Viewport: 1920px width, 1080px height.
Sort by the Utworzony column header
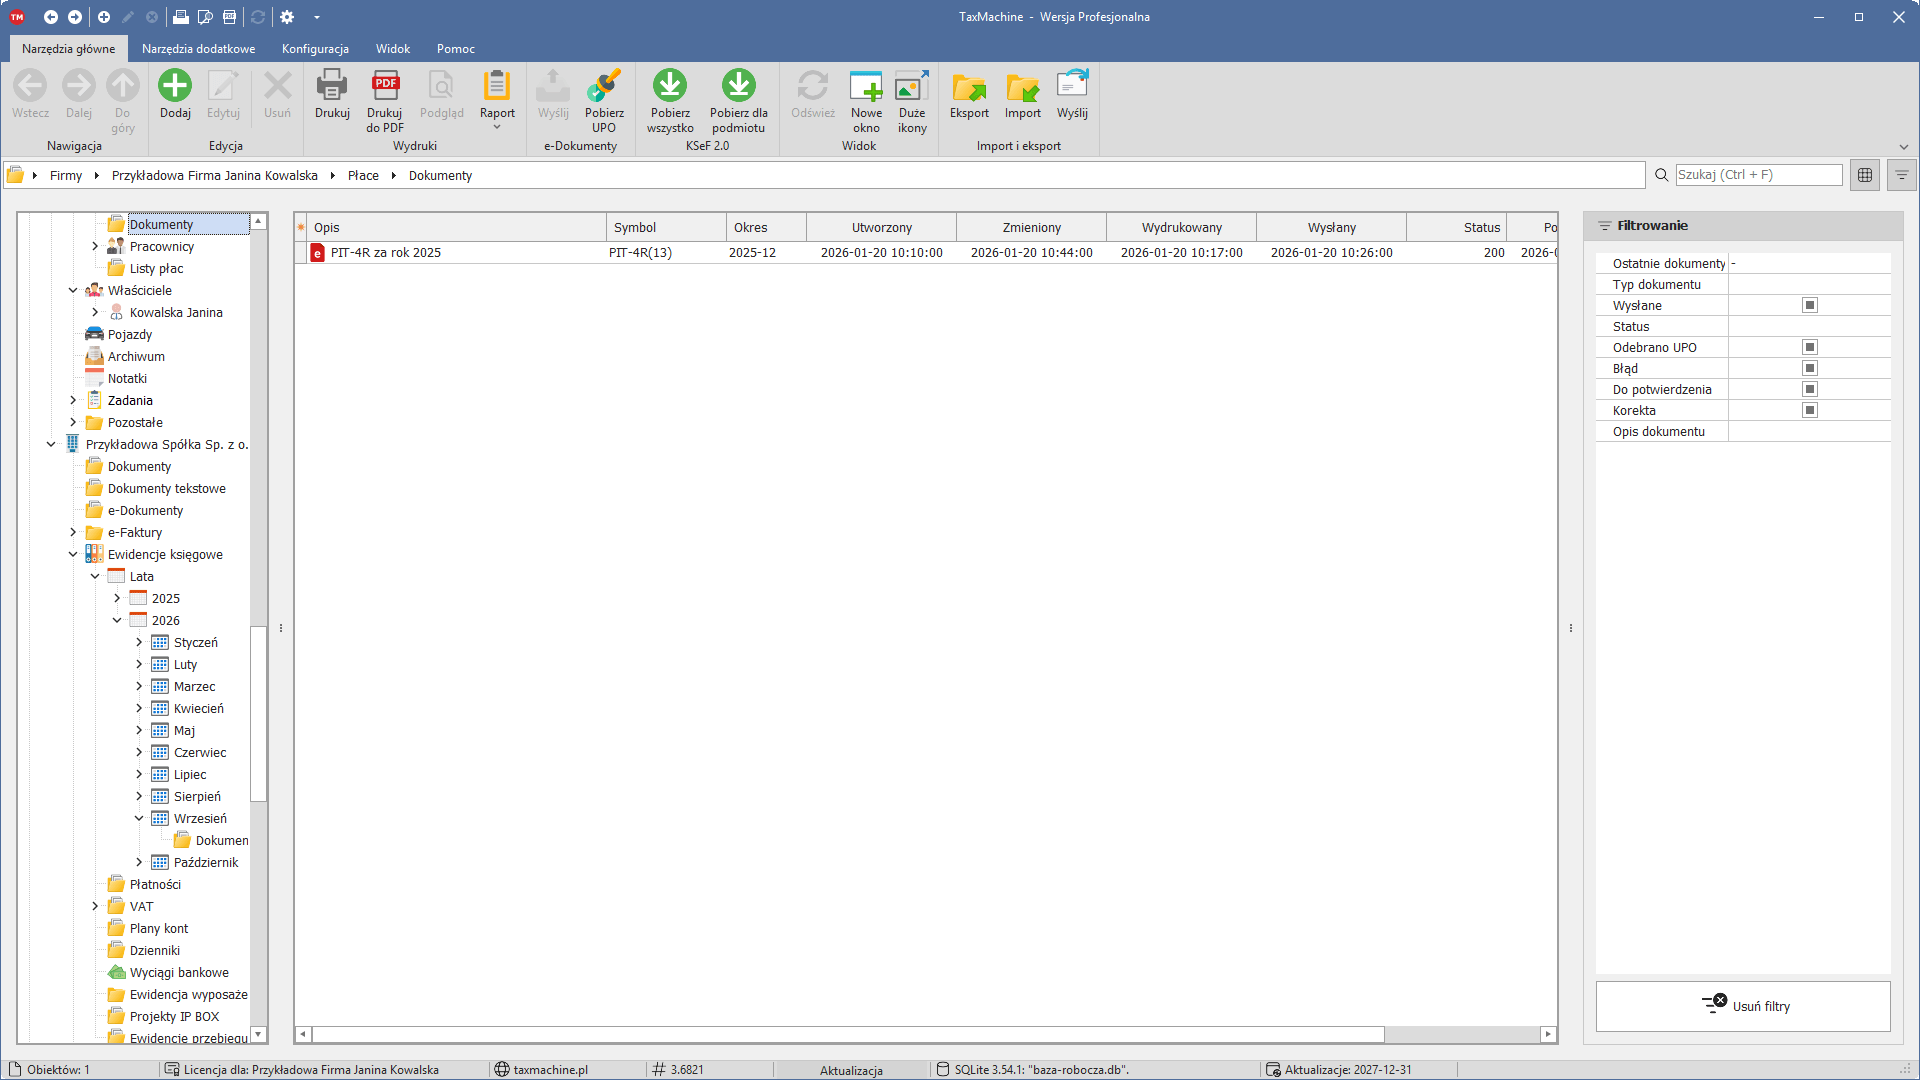click(x=882, y=227)
